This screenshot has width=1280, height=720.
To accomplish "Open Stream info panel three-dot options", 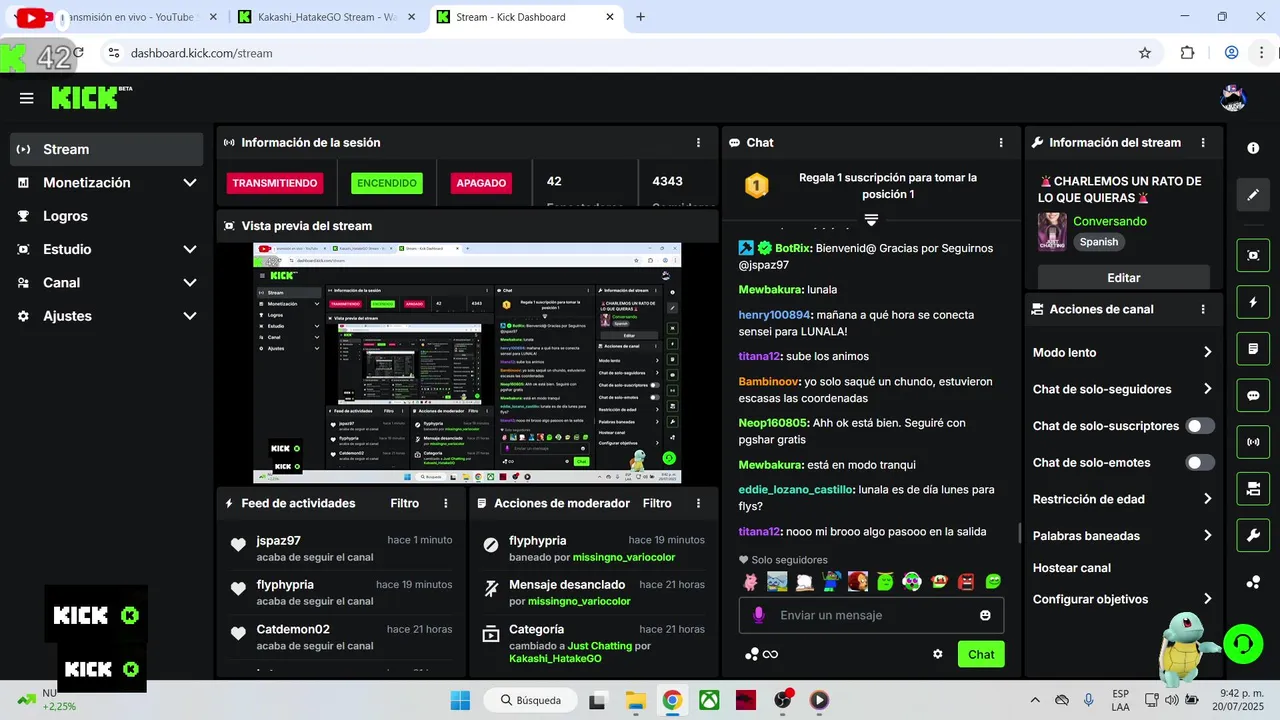I will [1203, 143].
